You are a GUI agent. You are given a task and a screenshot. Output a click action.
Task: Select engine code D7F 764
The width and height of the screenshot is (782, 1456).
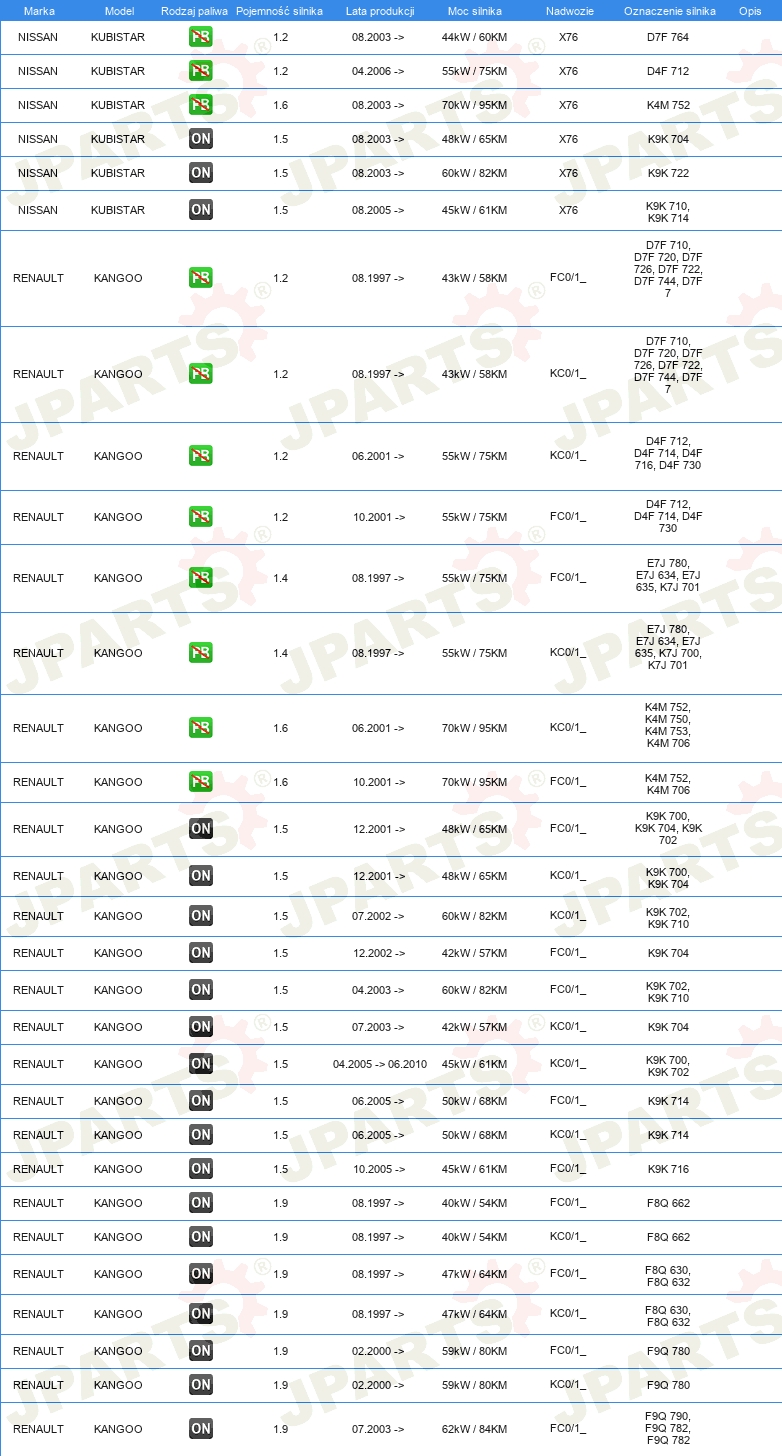click(668, 37)
